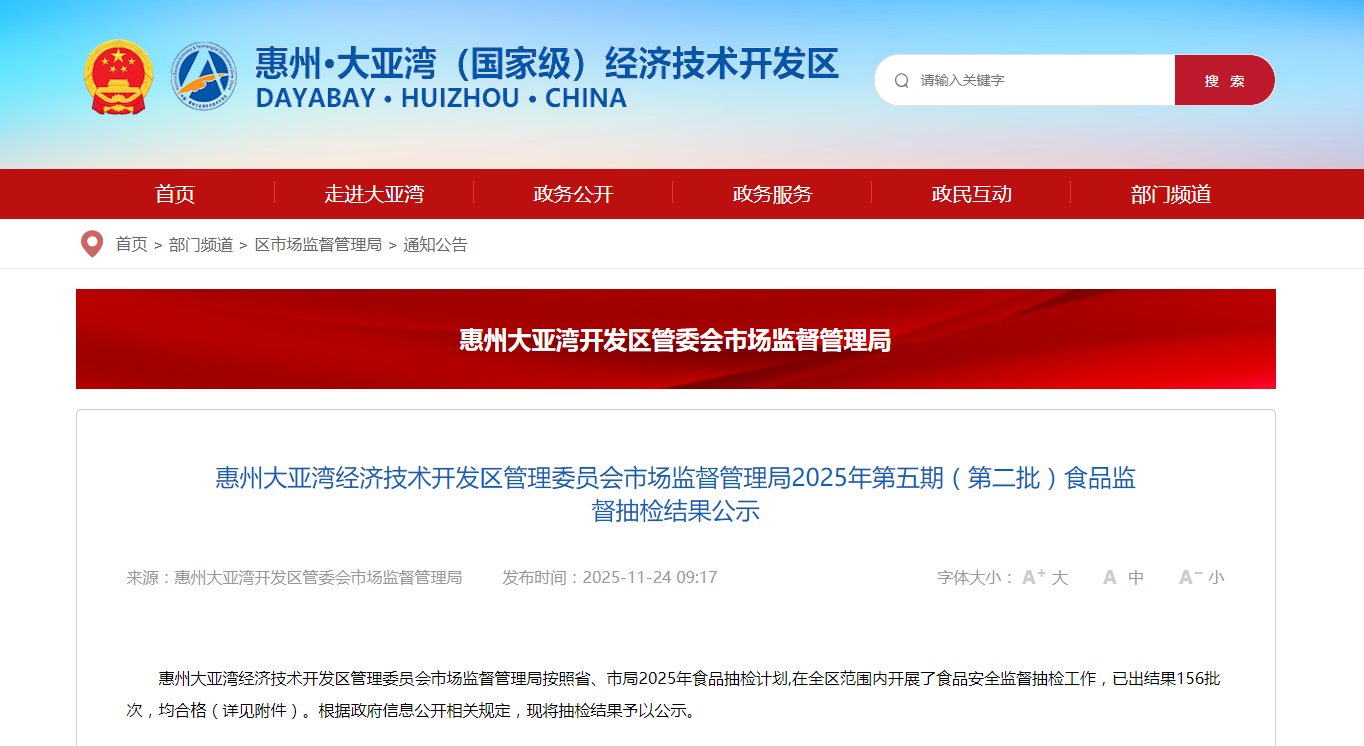Follow the 通知公告 breadcrumb link
This screenshot has height=746, width=1364.
(x=435, y=244)
